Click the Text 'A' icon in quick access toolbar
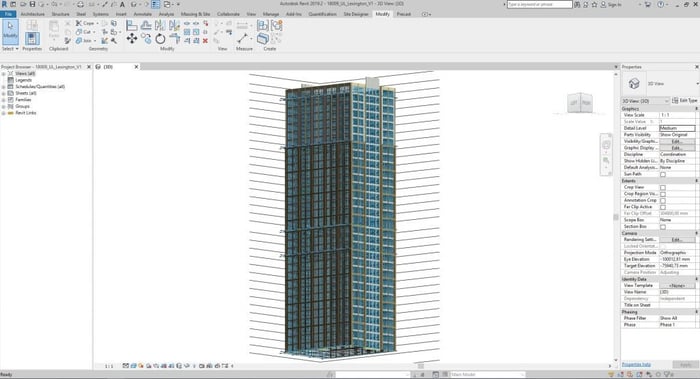 (x=122, y=4)
